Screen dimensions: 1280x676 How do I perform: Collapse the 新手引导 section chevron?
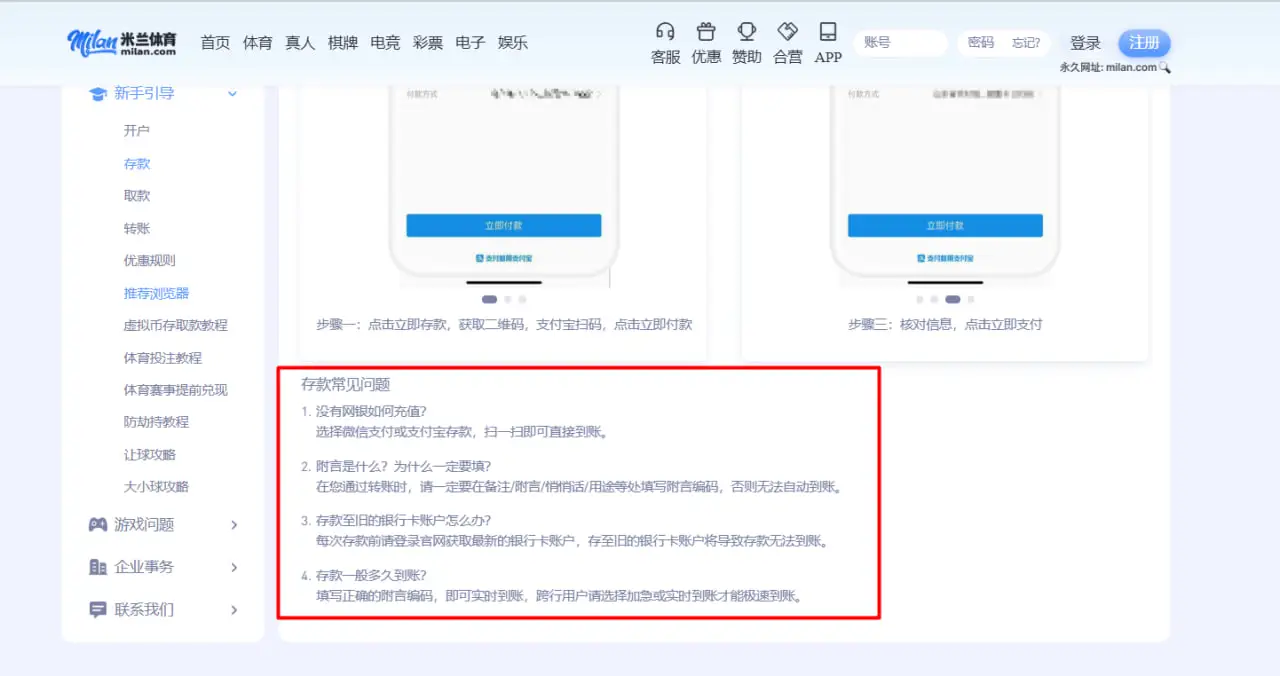[232, 93]
